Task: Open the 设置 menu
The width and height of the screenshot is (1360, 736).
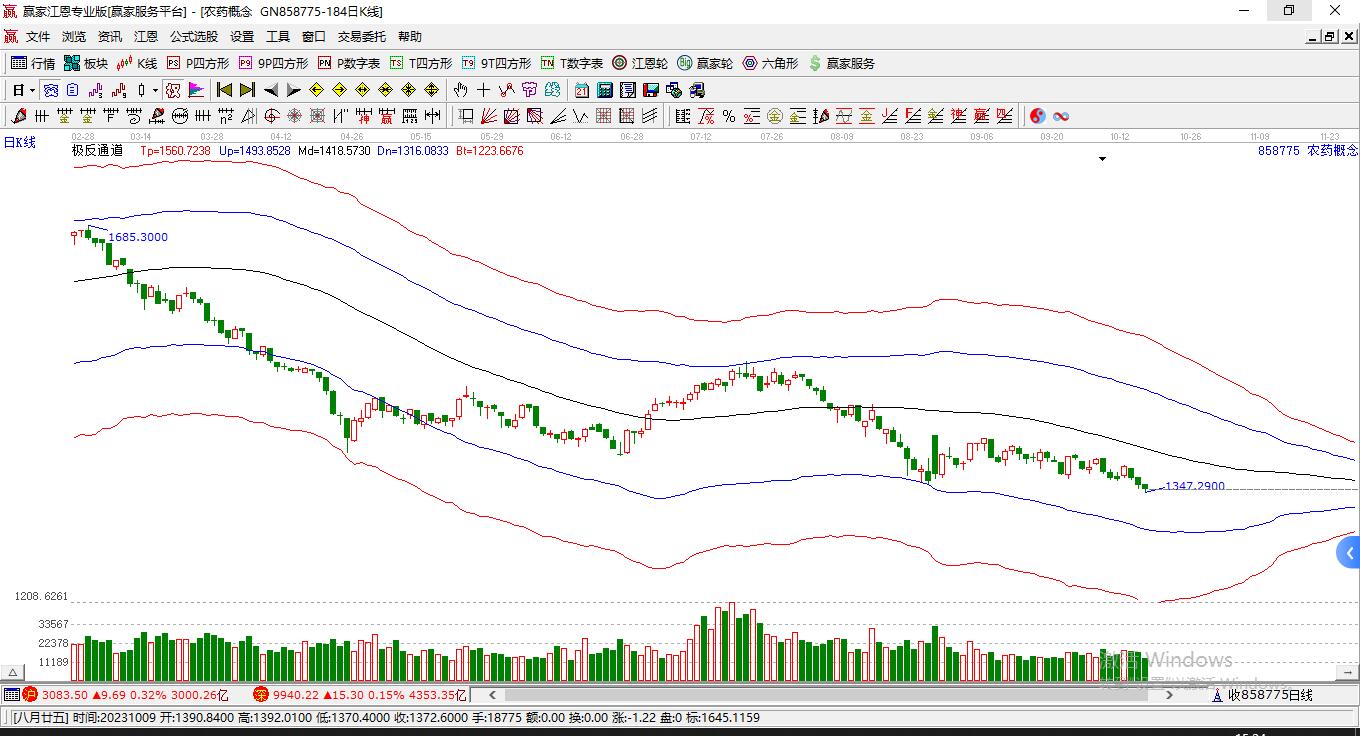Action: tap(242, 36)
